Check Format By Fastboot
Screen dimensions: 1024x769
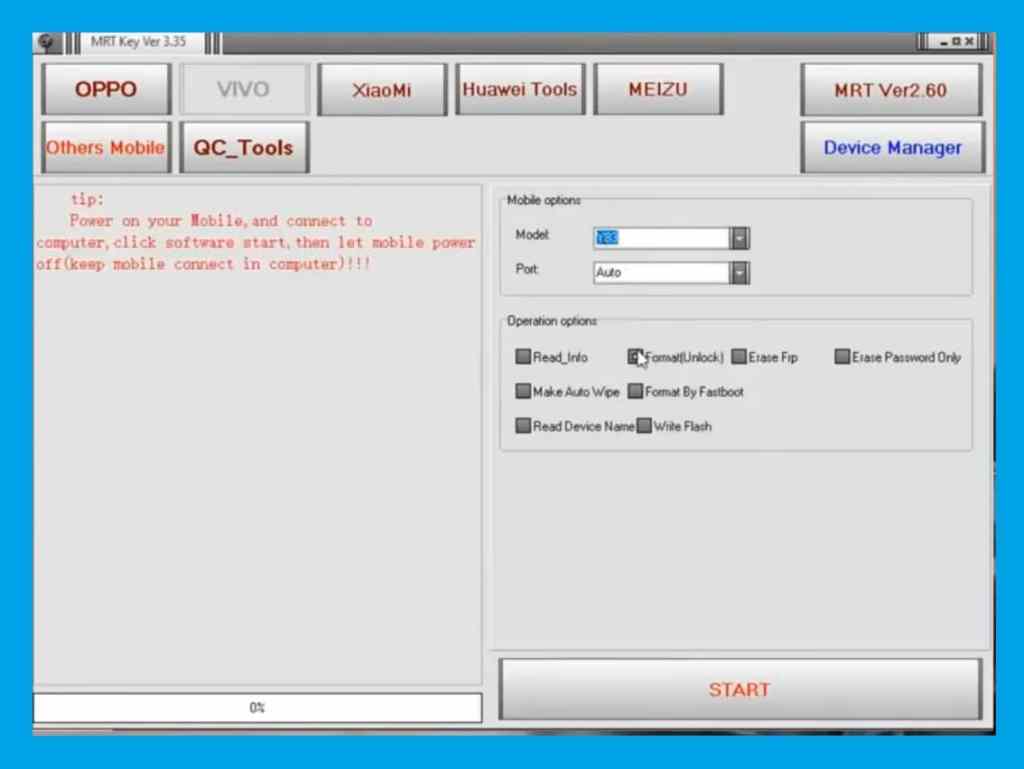pyautogui.click(x=635, y=391)
